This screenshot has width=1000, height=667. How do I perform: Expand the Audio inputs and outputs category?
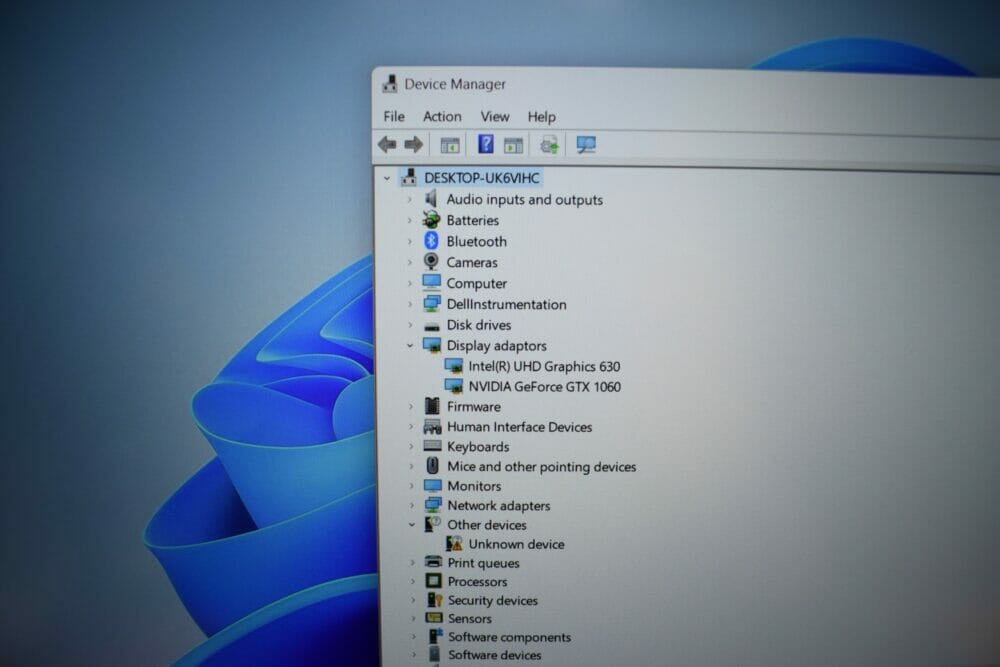point(409,200)
